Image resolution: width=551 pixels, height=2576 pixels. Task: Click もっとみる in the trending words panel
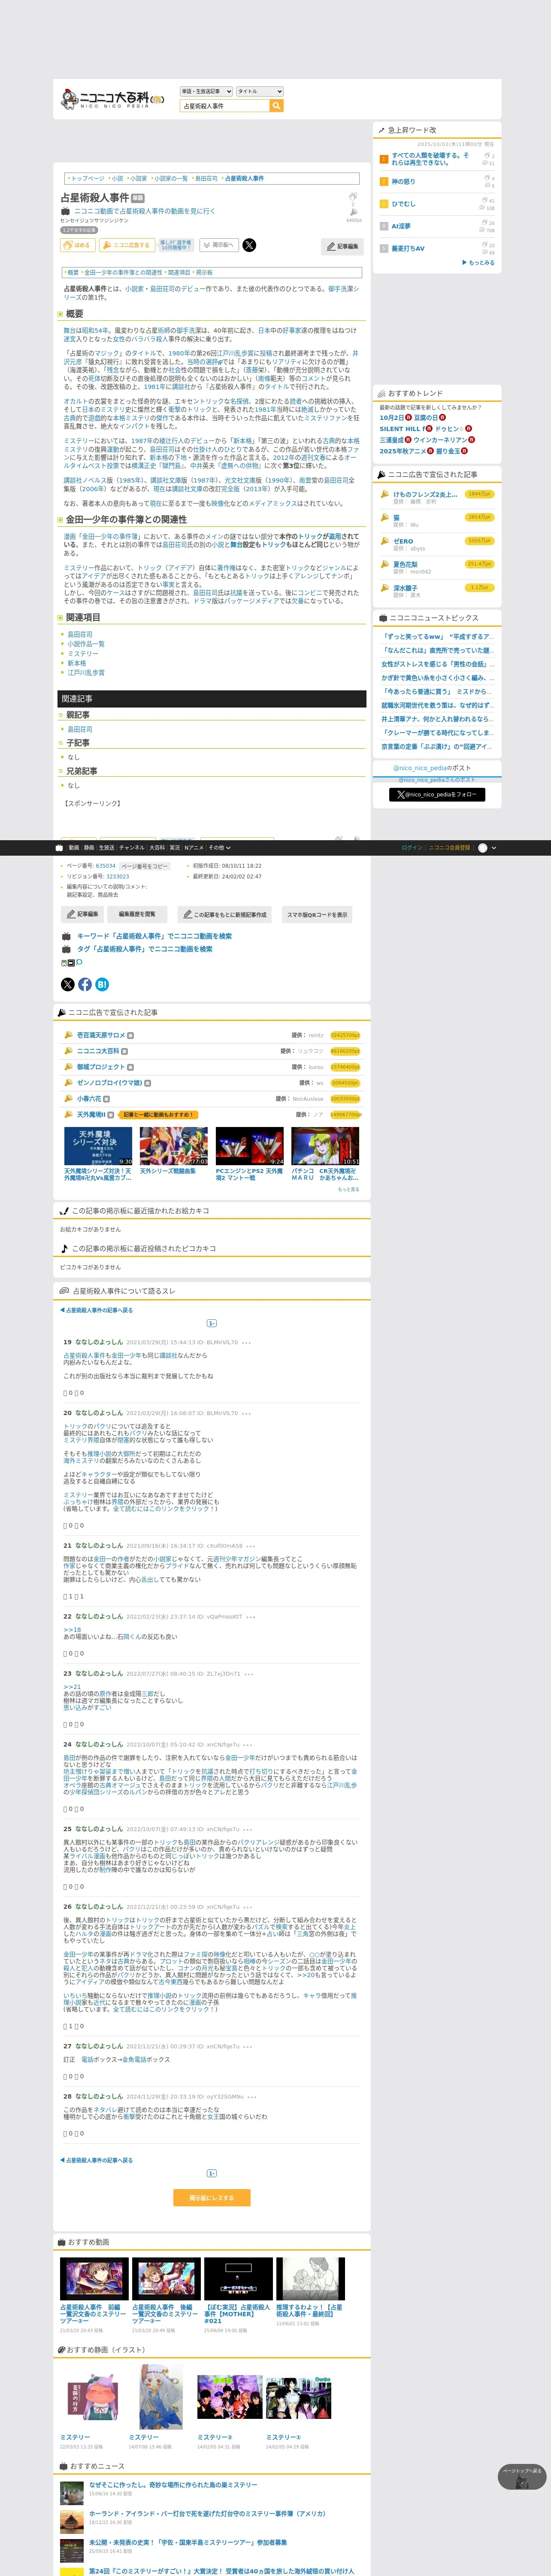tap(479, 263)
